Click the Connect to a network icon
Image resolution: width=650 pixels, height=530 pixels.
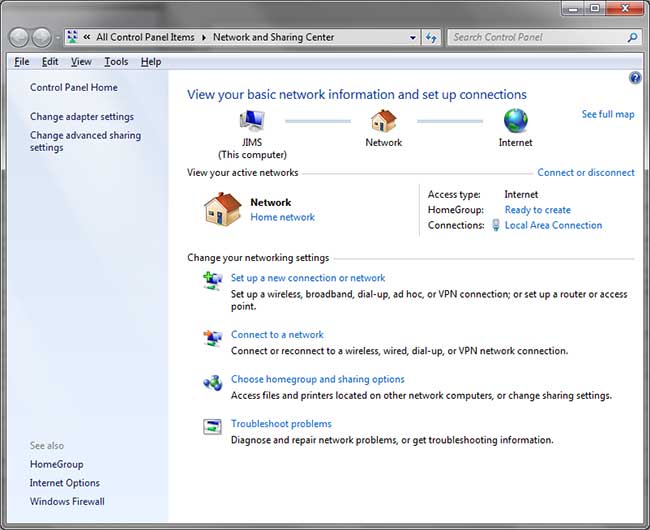pos(213,338)
